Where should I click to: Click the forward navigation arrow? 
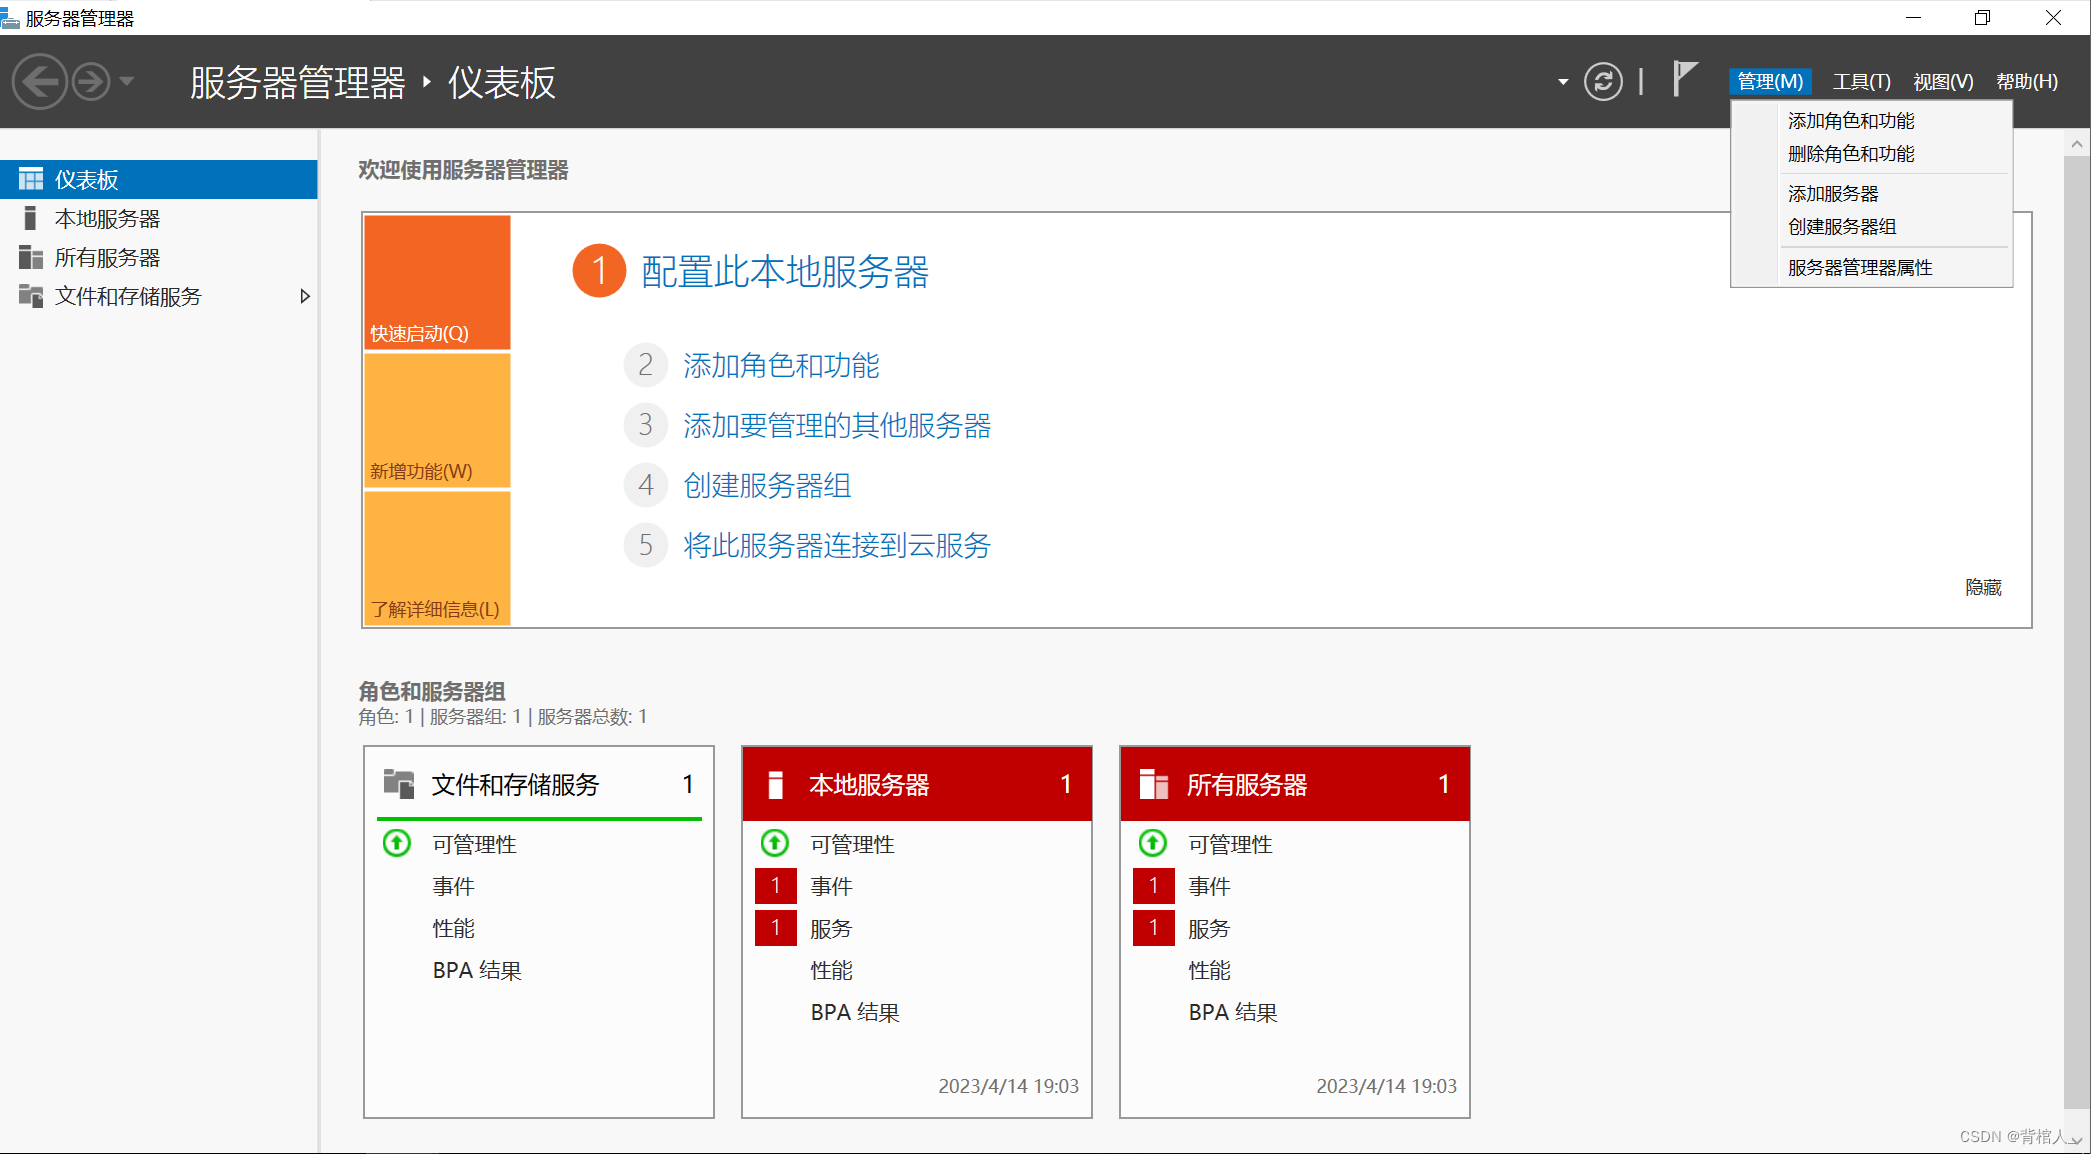(91, 81)
